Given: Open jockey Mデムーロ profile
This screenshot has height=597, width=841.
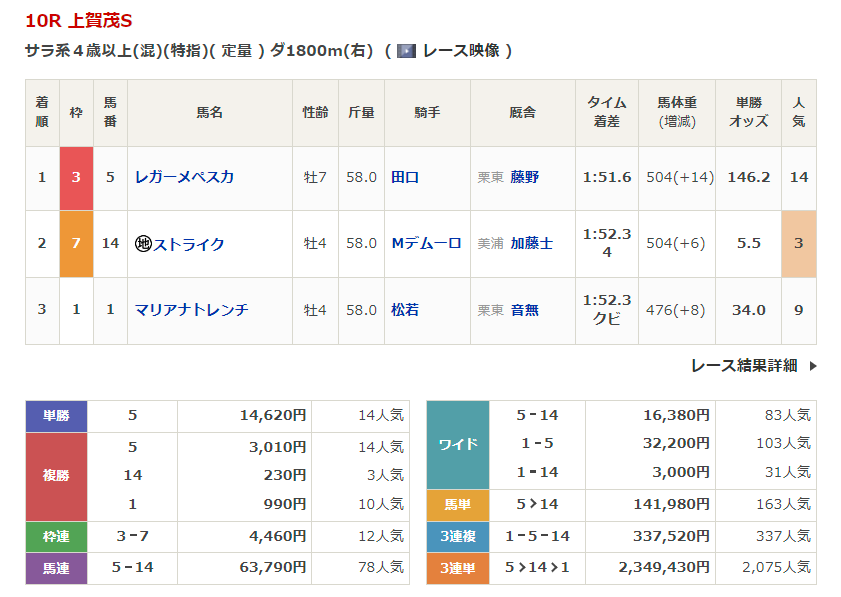Looking at the screenshot, I should point(426,243).
